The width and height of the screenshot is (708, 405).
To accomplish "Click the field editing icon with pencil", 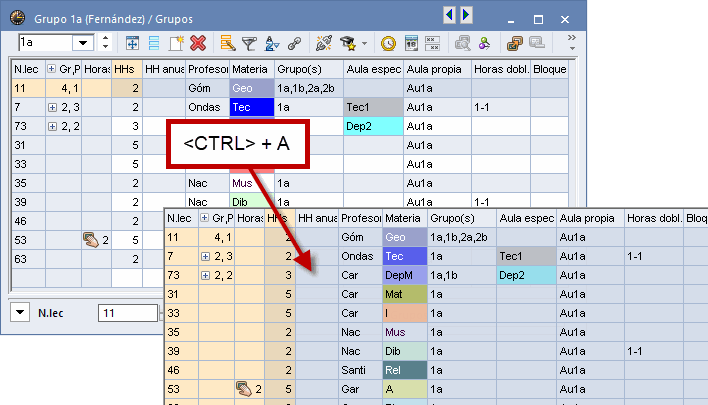I will click(228, 43).
